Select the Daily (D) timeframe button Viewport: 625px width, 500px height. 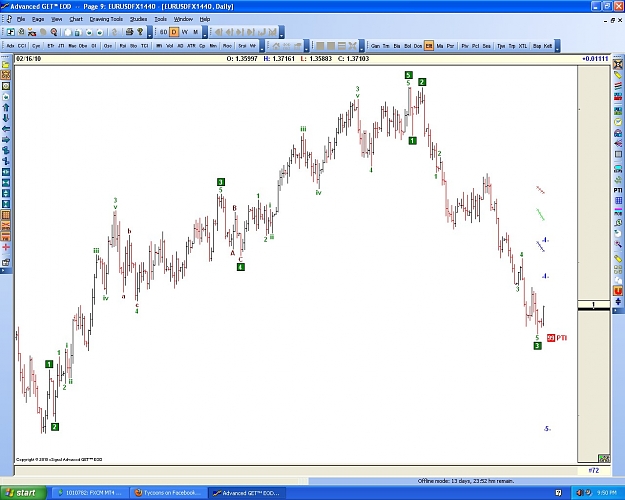point(174,32)
